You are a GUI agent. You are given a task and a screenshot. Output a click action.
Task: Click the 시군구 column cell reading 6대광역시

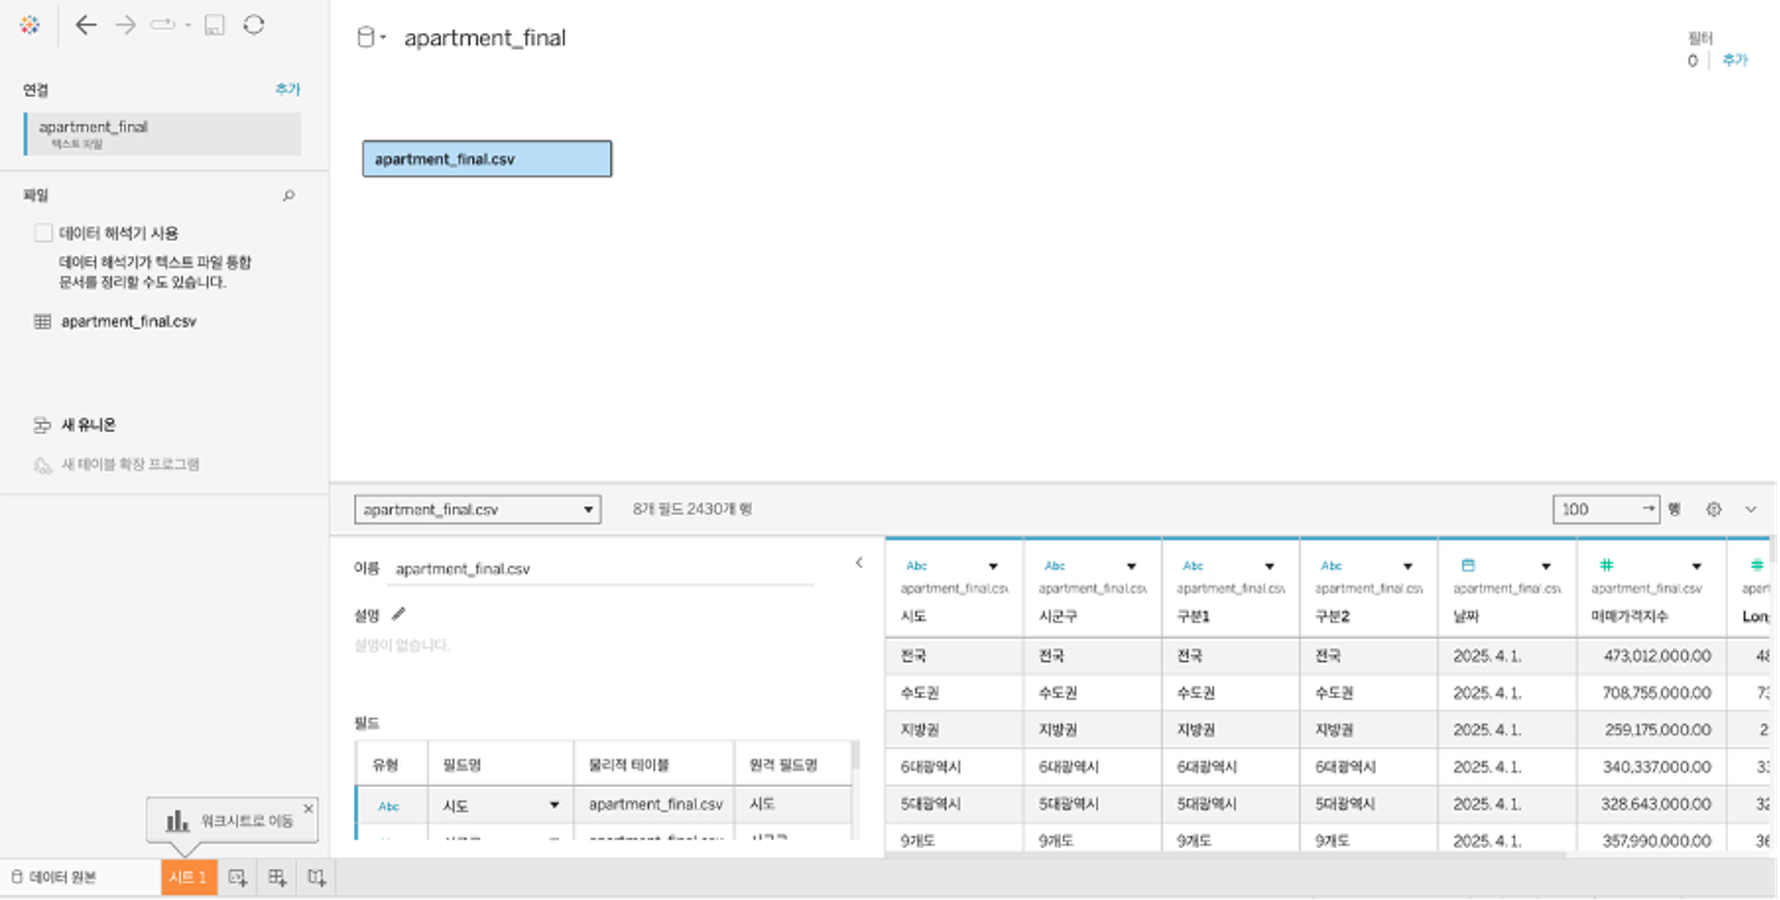pyautogui.click(x=1092, y=767)
